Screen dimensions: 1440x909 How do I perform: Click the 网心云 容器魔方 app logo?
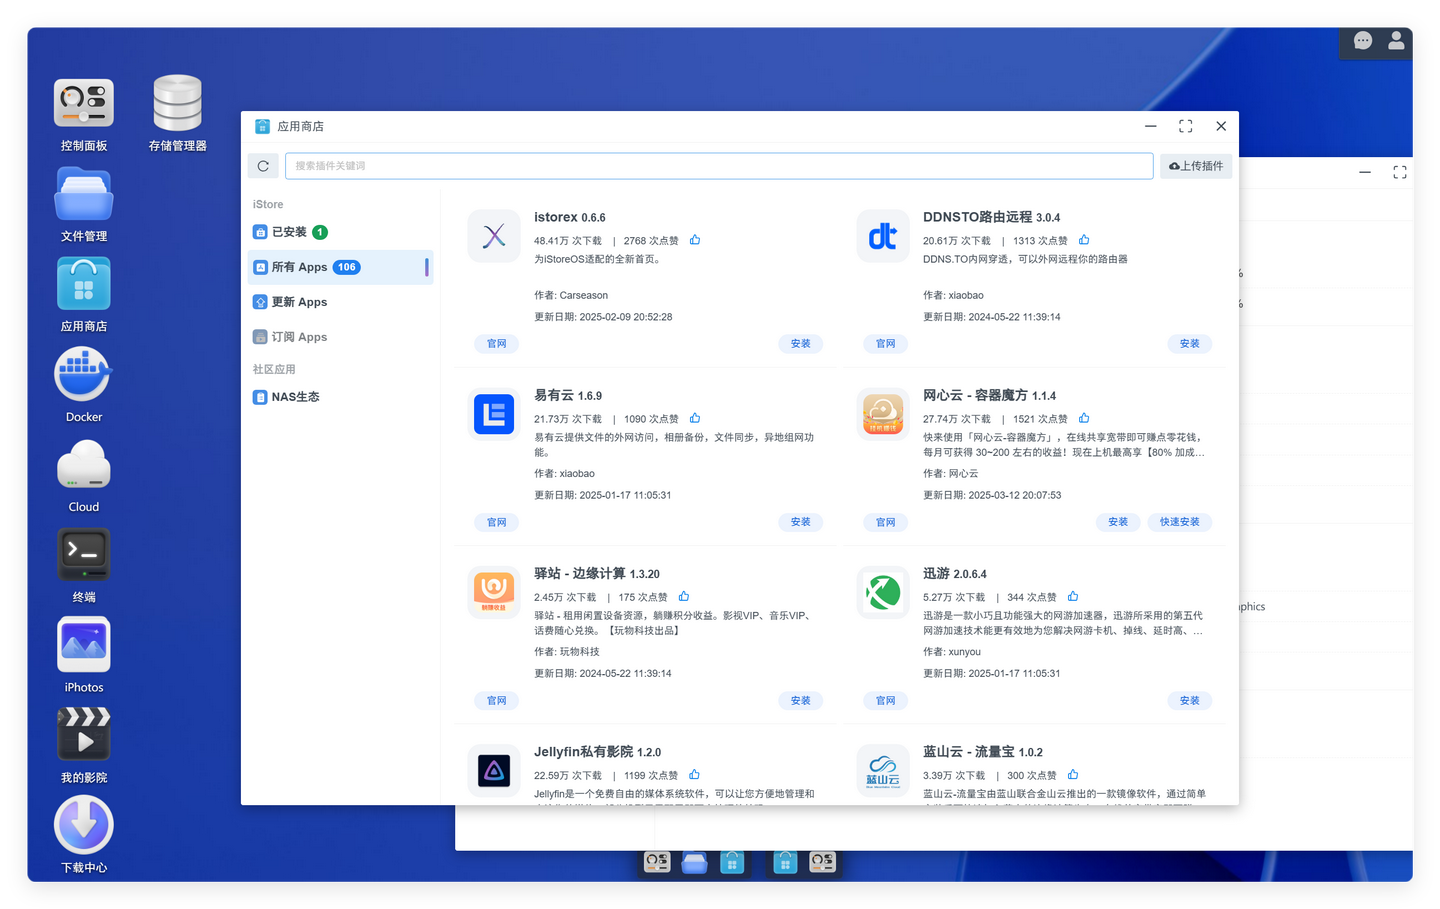pos(883,414)
